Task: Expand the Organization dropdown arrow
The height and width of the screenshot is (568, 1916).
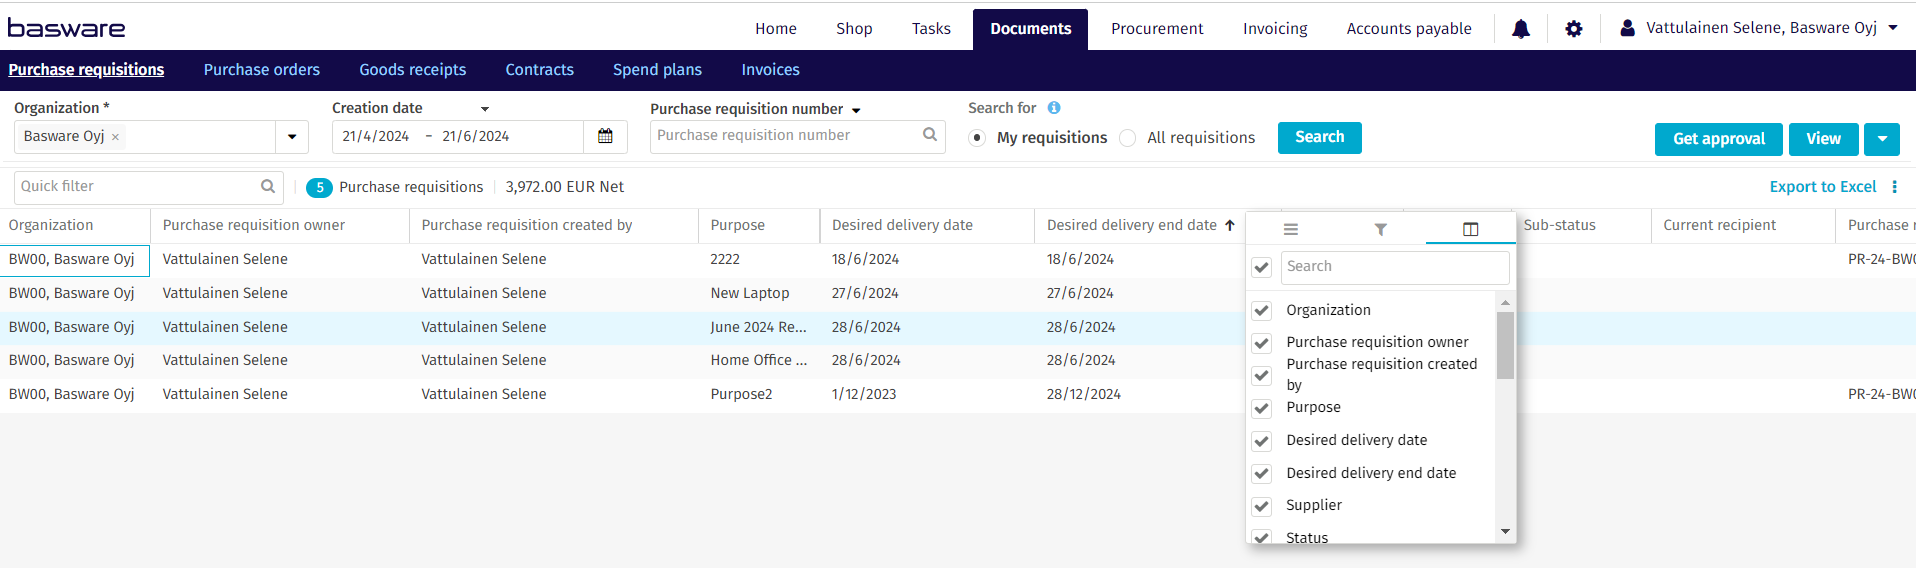Action: tap(292, 137)
